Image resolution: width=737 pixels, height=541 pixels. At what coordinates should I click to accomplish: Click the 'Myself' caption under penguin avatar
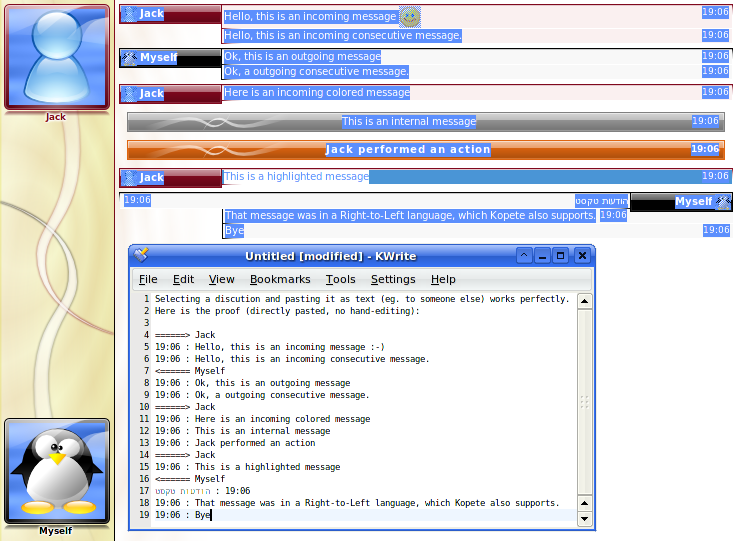[56, 531]
